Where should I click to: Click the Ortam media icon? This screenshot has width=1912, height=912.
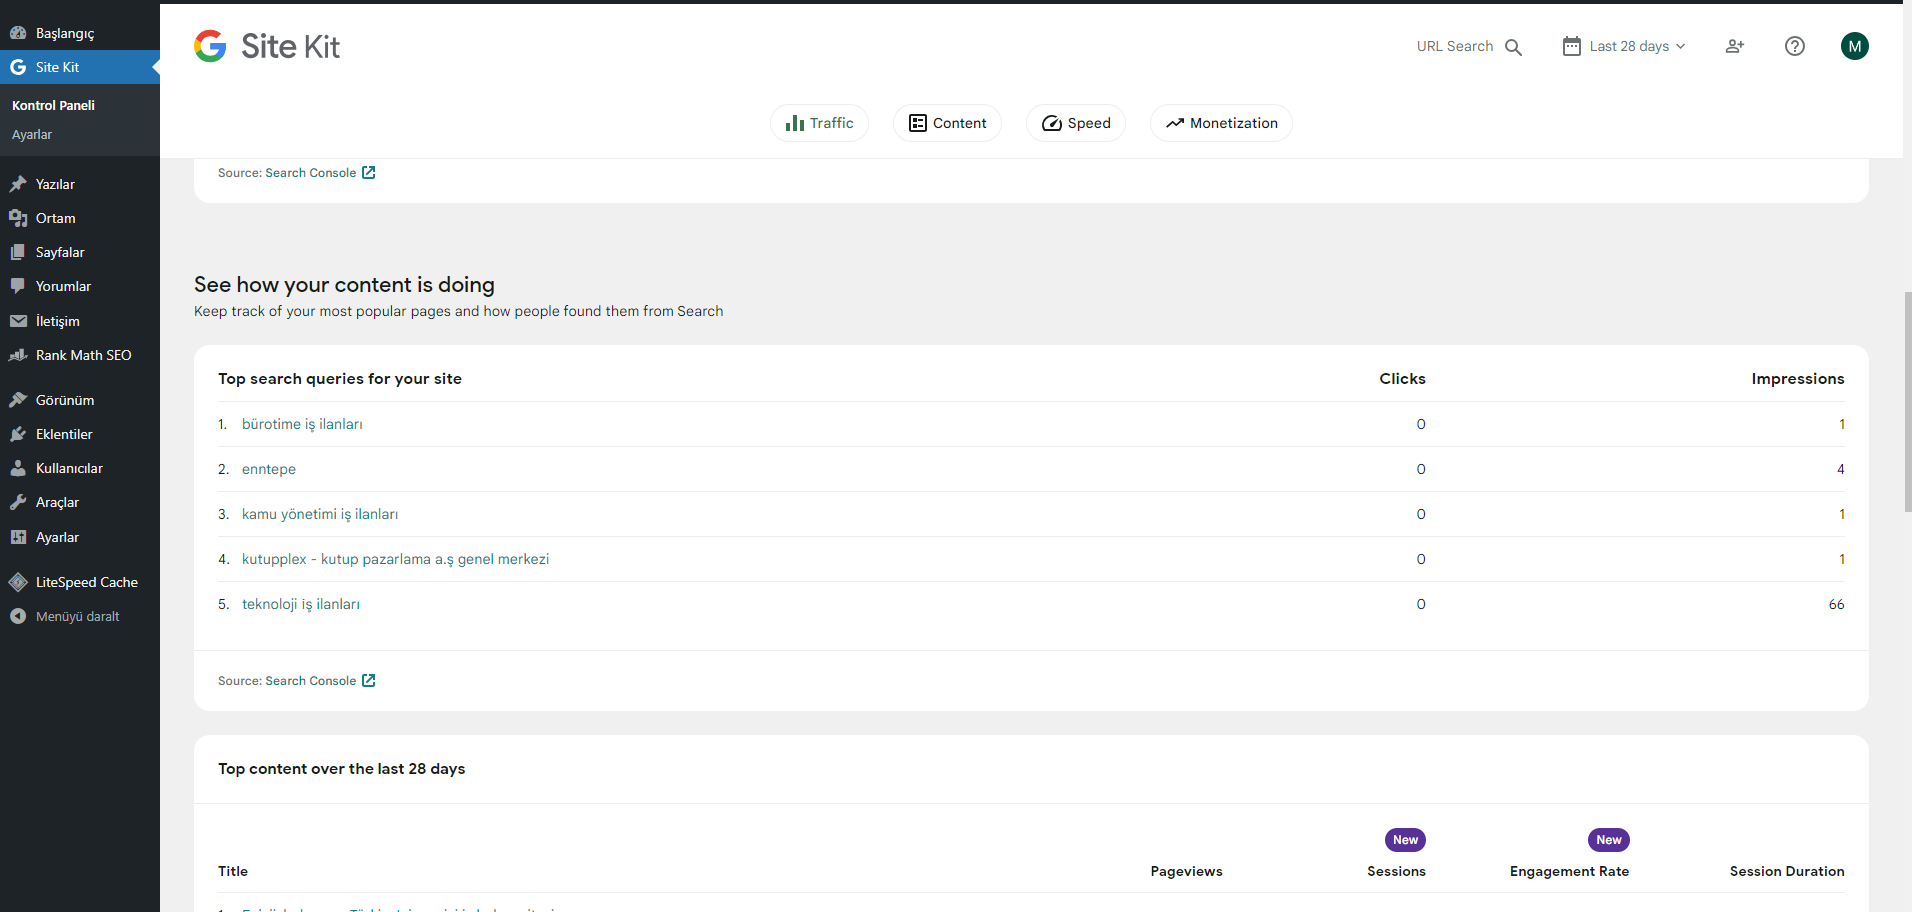[x=18, y=218]
